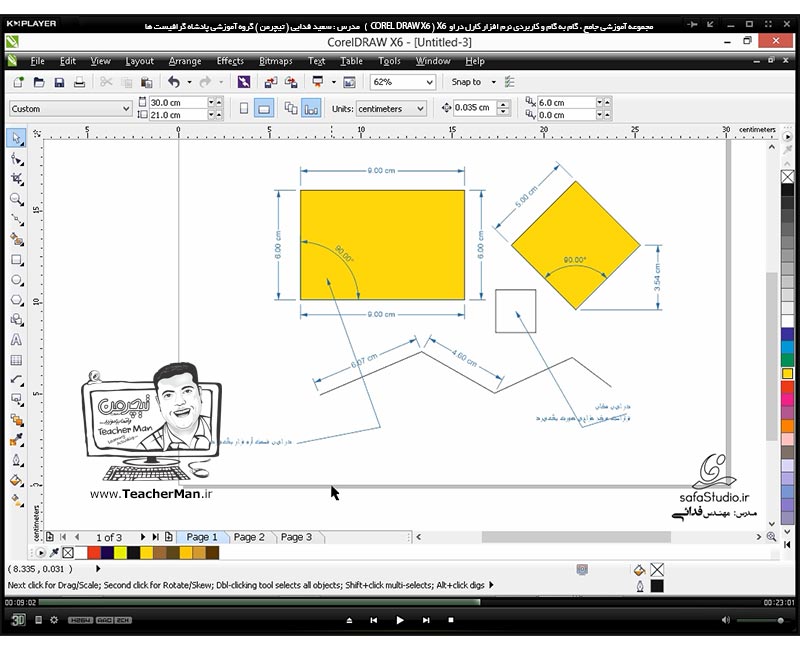Select the Ellipse tool

pyautogui.click(x=16, y=280)
